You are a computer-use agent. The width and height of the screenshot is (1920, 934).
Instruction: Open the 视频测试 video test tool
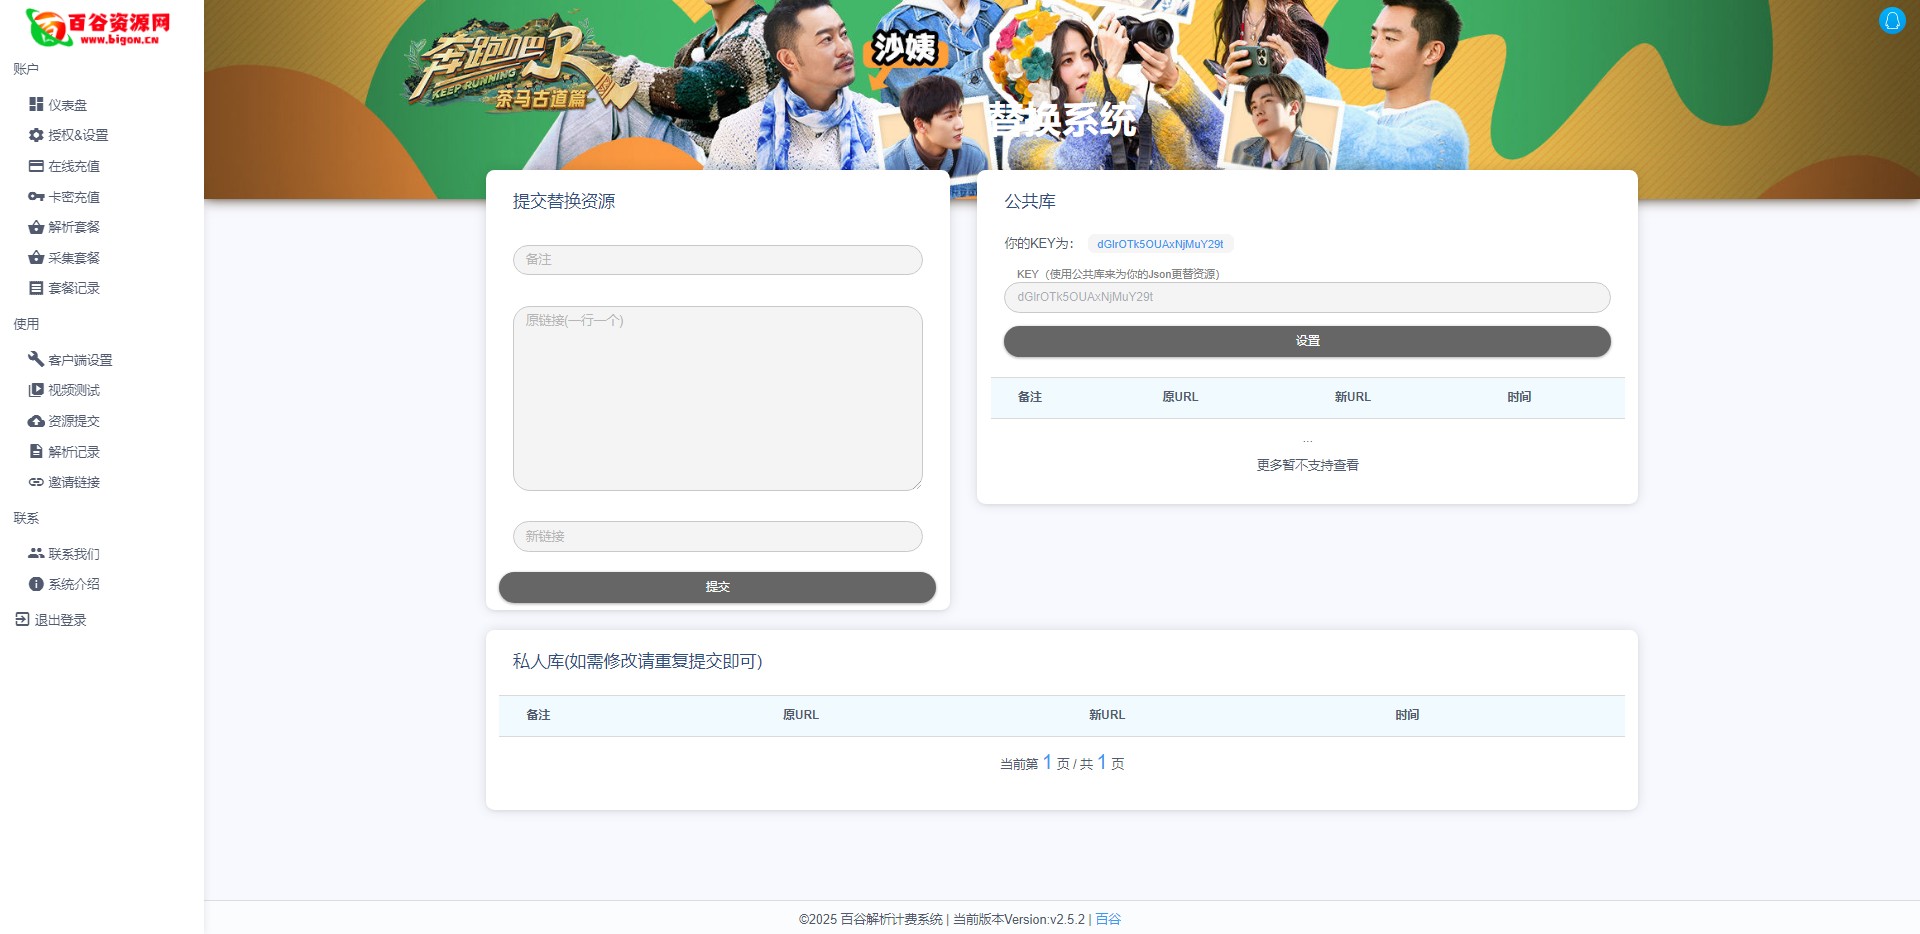[72, 390]
